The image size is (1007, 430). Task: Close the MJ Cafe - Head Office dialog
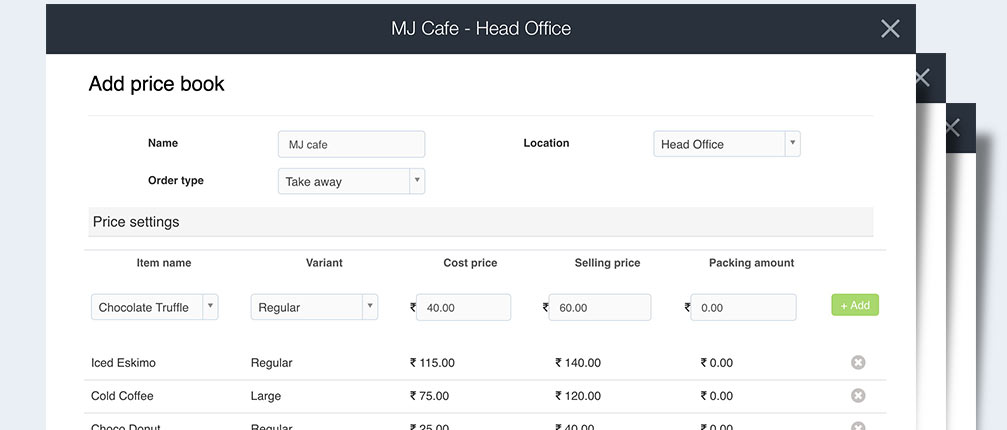point(890,29)
